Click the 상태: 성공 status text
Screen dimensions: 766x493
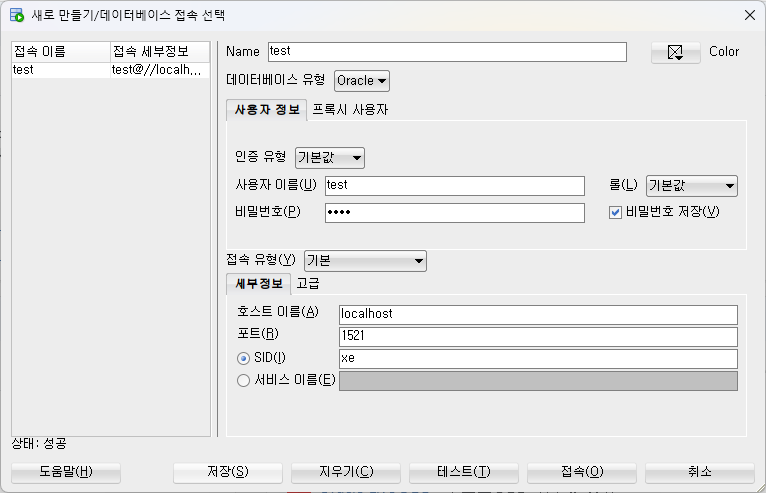[39, 444]
